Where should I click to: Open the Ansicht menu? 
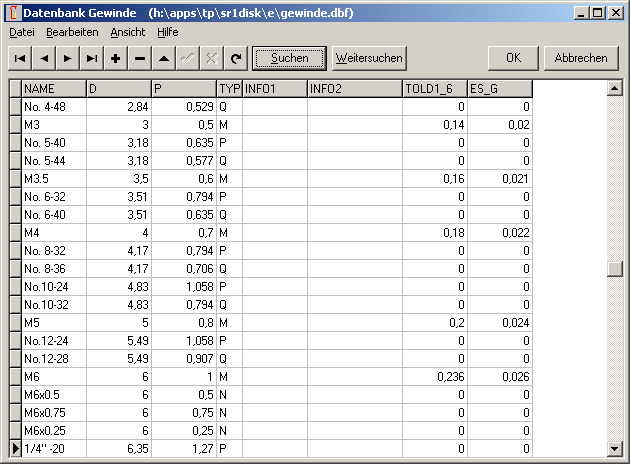point(128,32)
